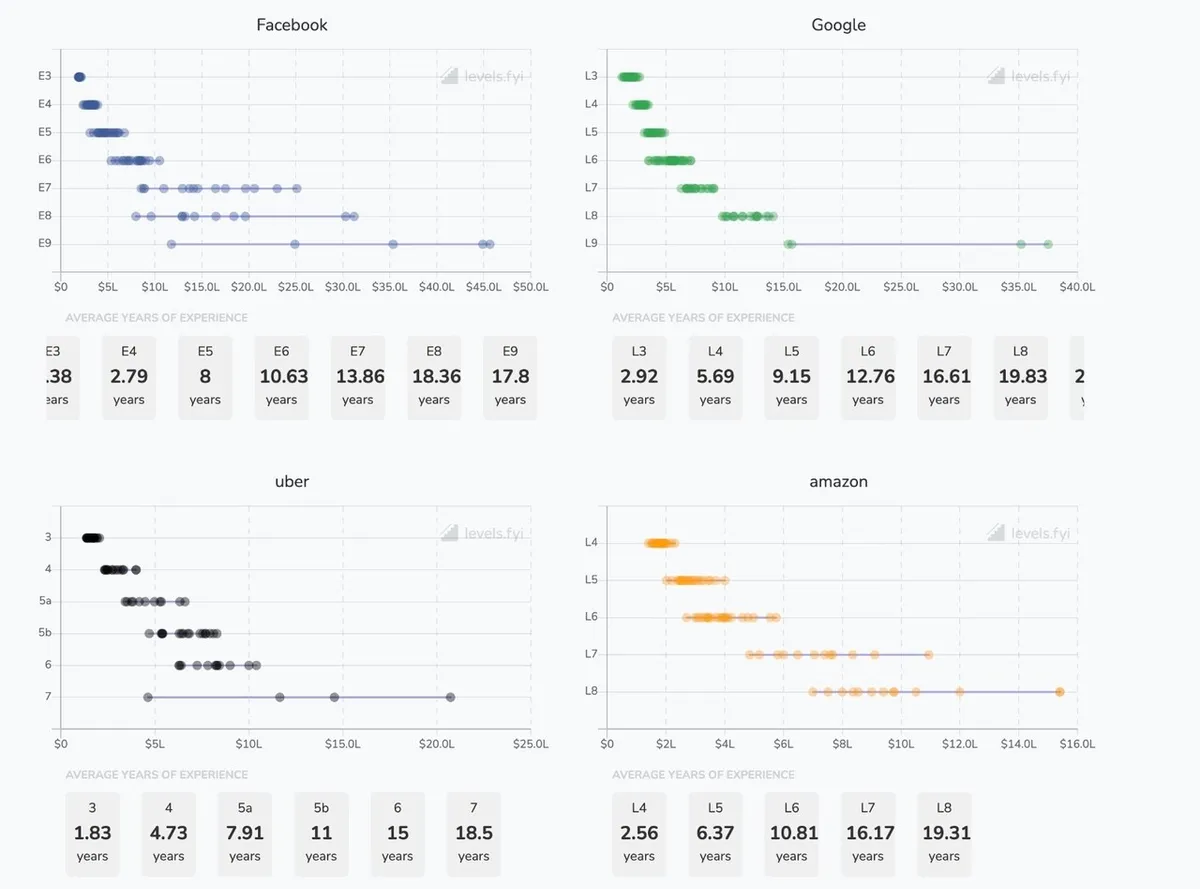This screenshot has width=1200, height=889.
Task: Click the rightmost data point on Google L9 row
Action: (x=1048, y=244)
